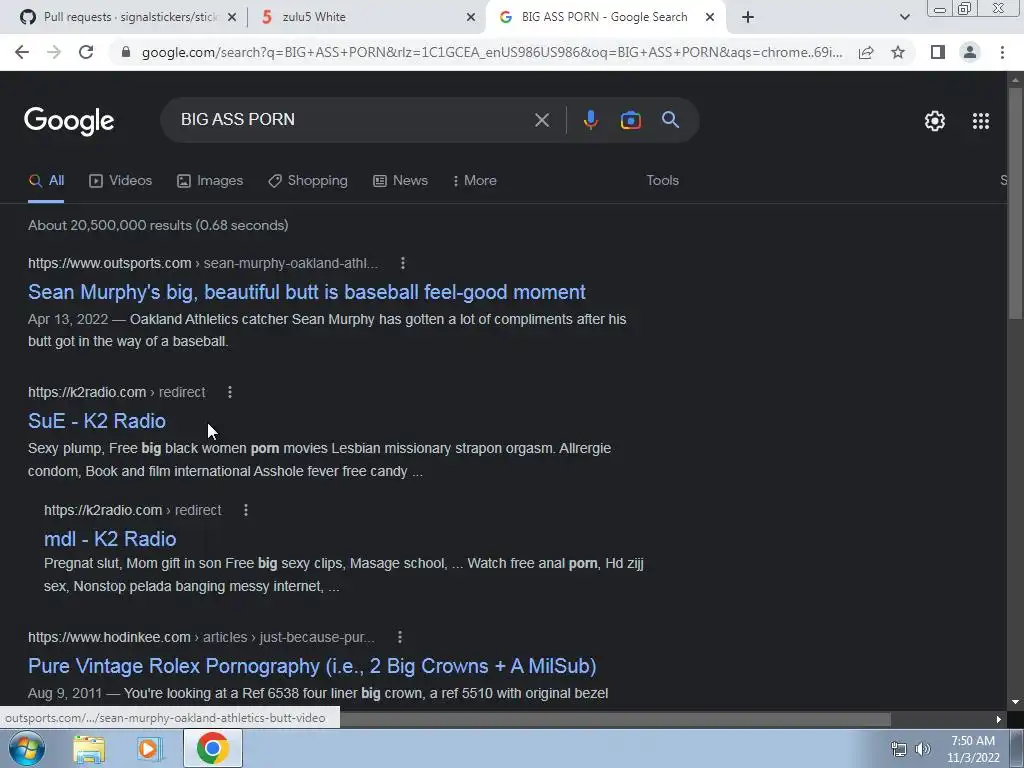Select the All results tab
The image size is (1024, 768).
pyautogui.click(x=46, y=181)
